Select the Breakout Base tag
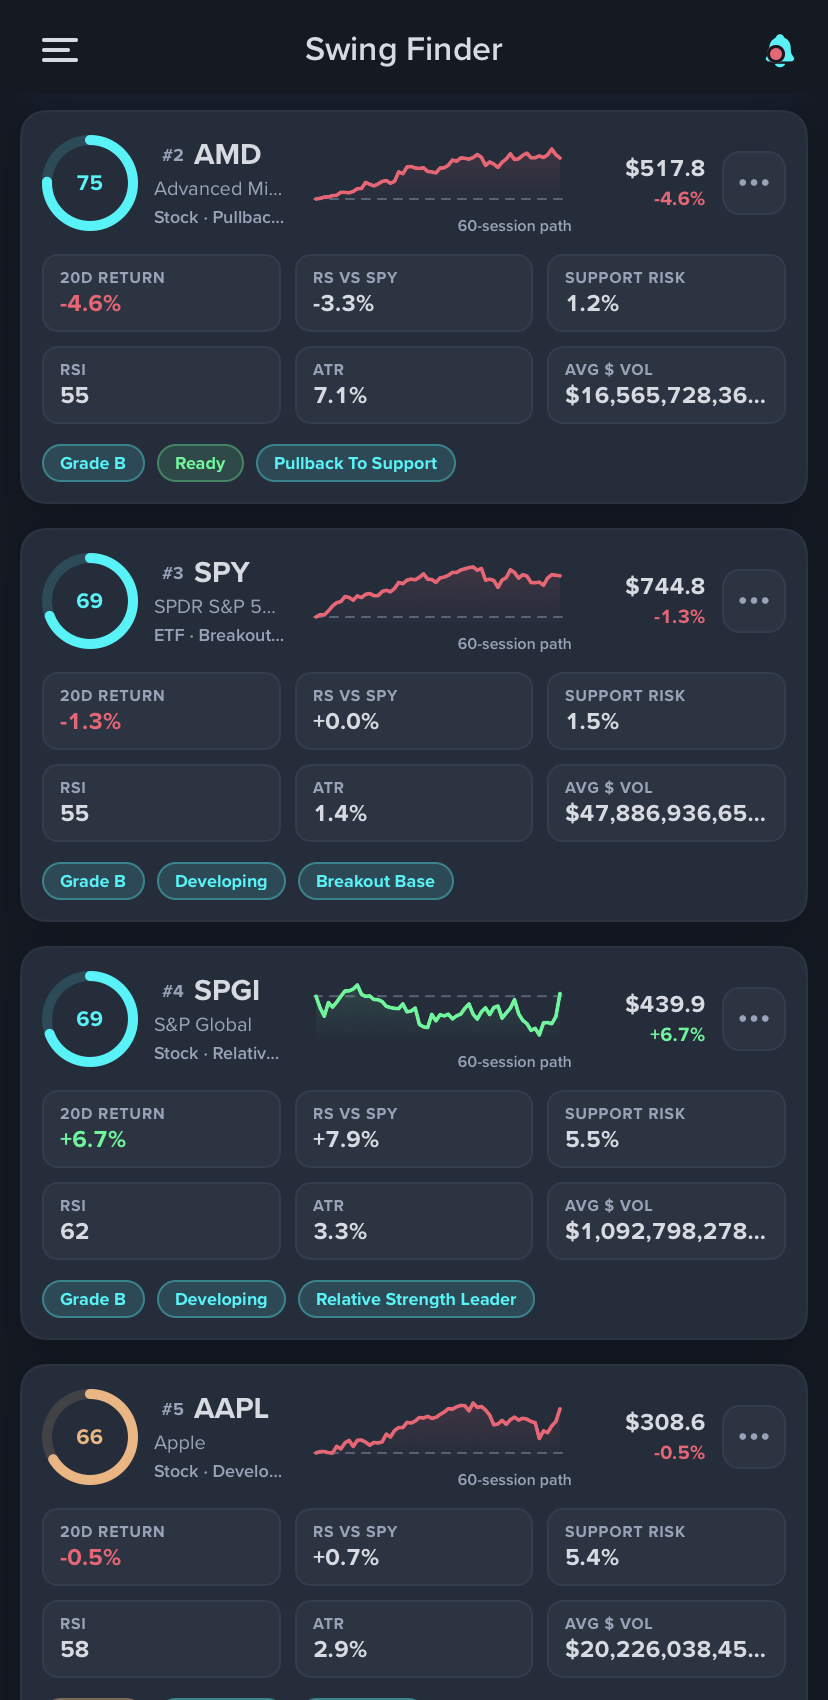 point(375,881)
